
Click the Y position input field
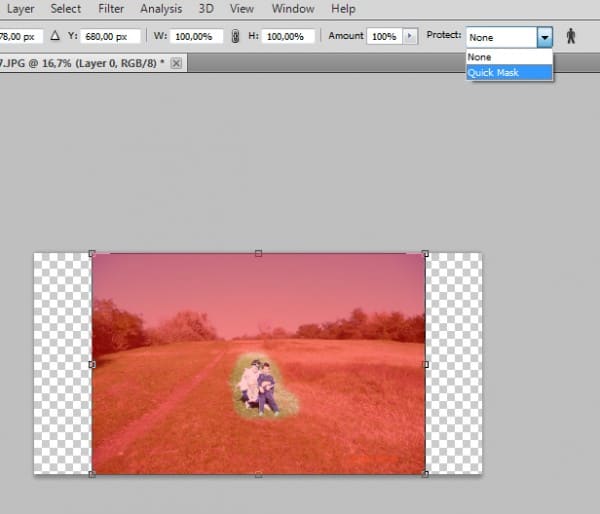click(x=112, y=36)
